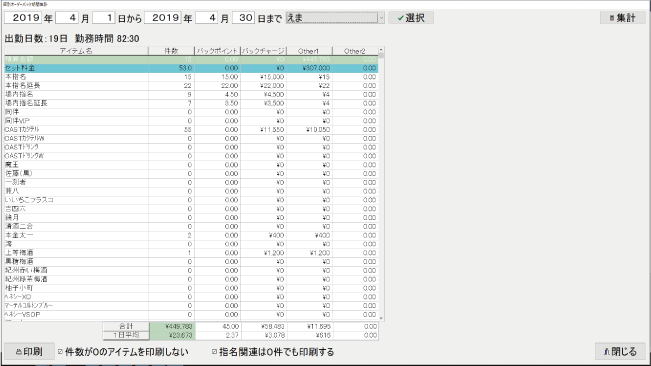
Task: Click the ¥11,550 cell in CASTカクテル row
Action: click(263, 129)
